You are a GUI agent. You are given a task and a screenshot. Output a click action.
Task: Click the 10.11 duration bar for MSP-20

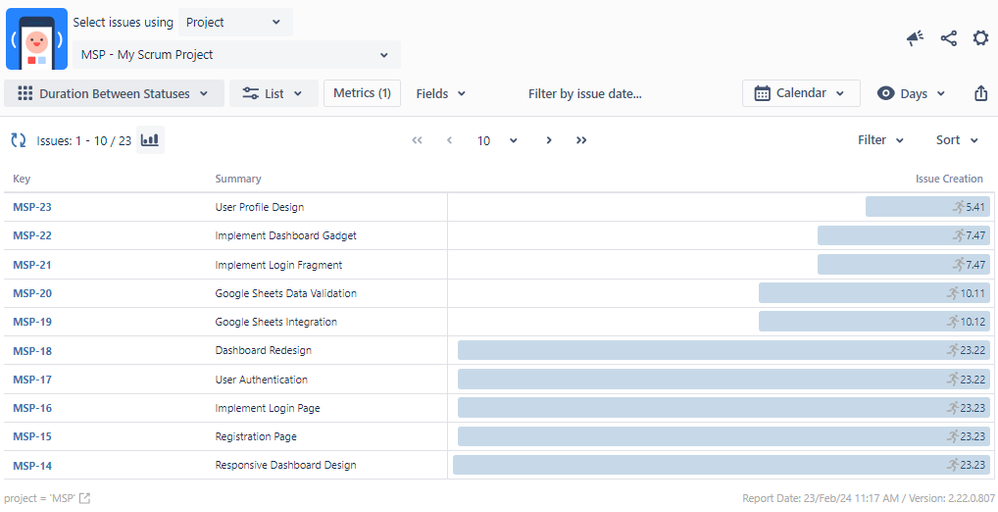pyautogui.click(x=875, y=293)
